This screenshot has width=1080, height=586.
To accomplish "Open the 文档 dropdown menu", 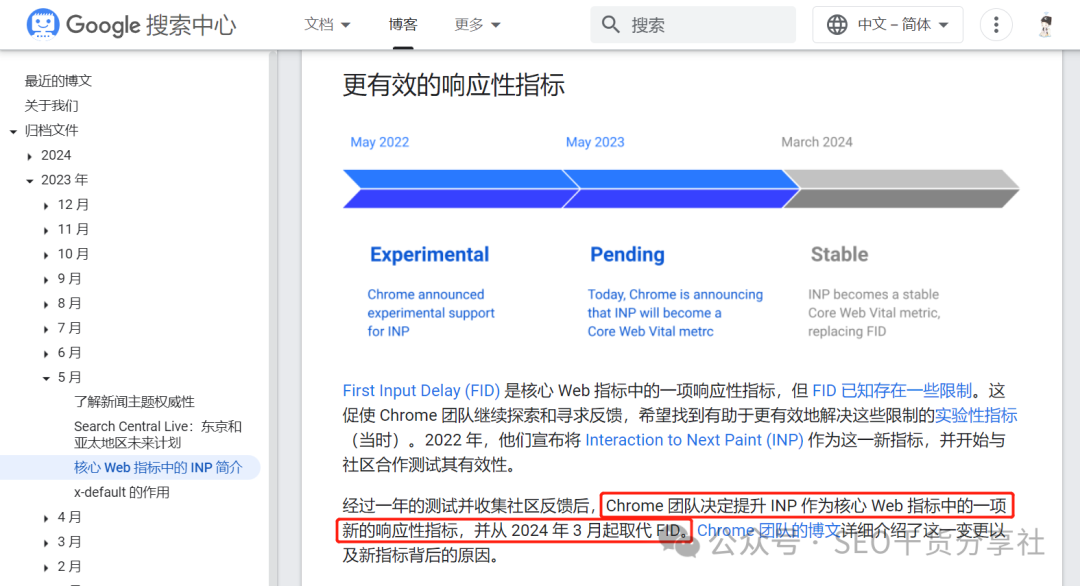I will point(327,25).
